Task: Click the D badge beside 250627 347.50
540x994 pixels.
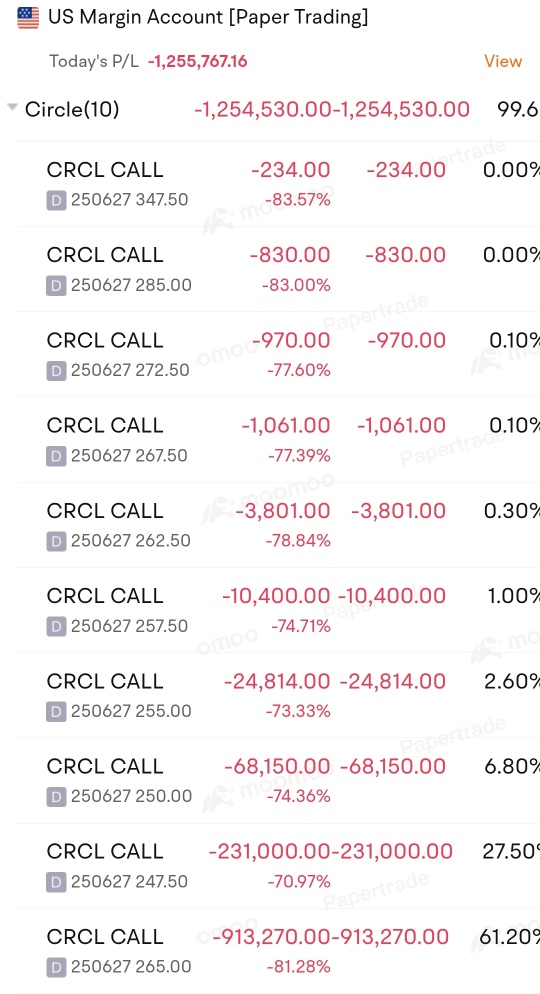Action: click(56, 200)
